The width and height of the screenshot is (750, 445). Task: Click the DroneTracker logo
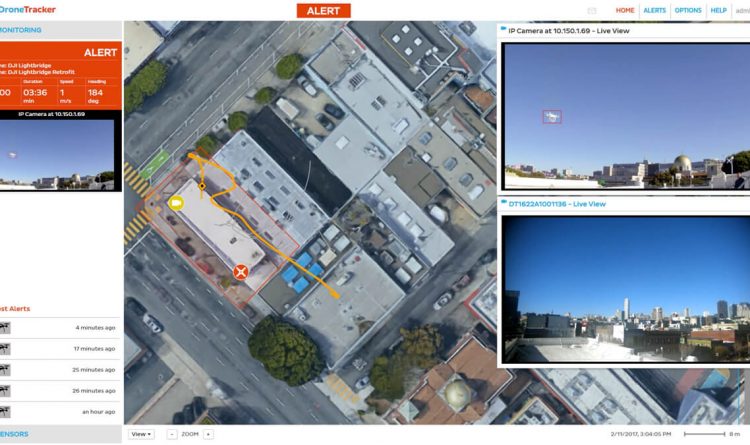tap(27, 9)
